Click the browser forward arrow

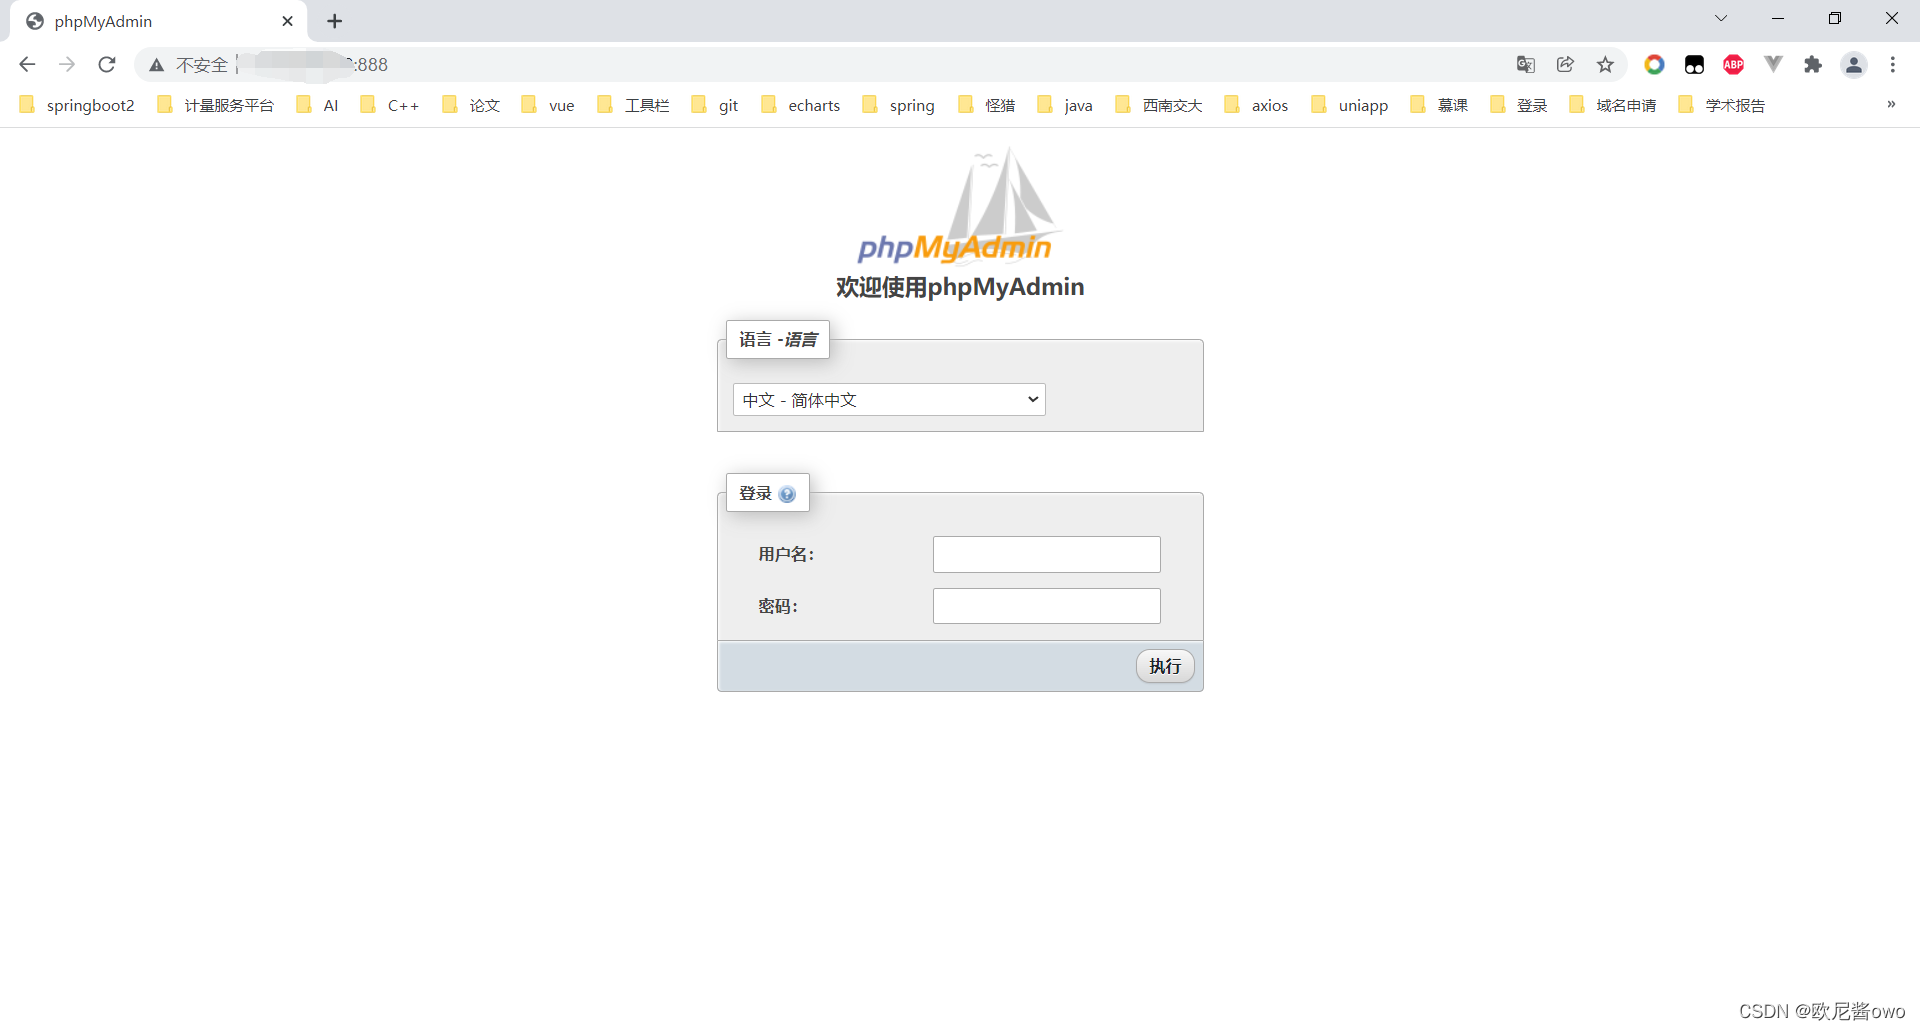coord(67,65)
